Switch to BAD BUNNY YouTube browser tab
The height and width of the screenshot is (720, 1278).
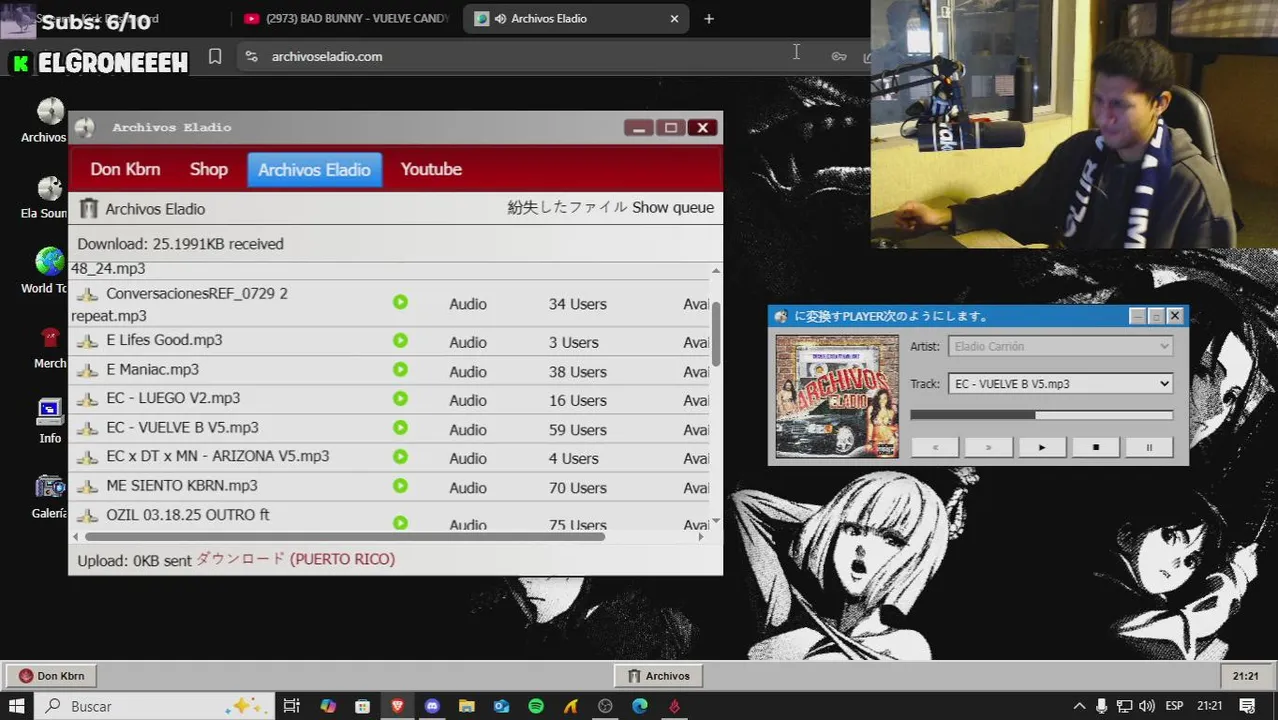(347, 18)
